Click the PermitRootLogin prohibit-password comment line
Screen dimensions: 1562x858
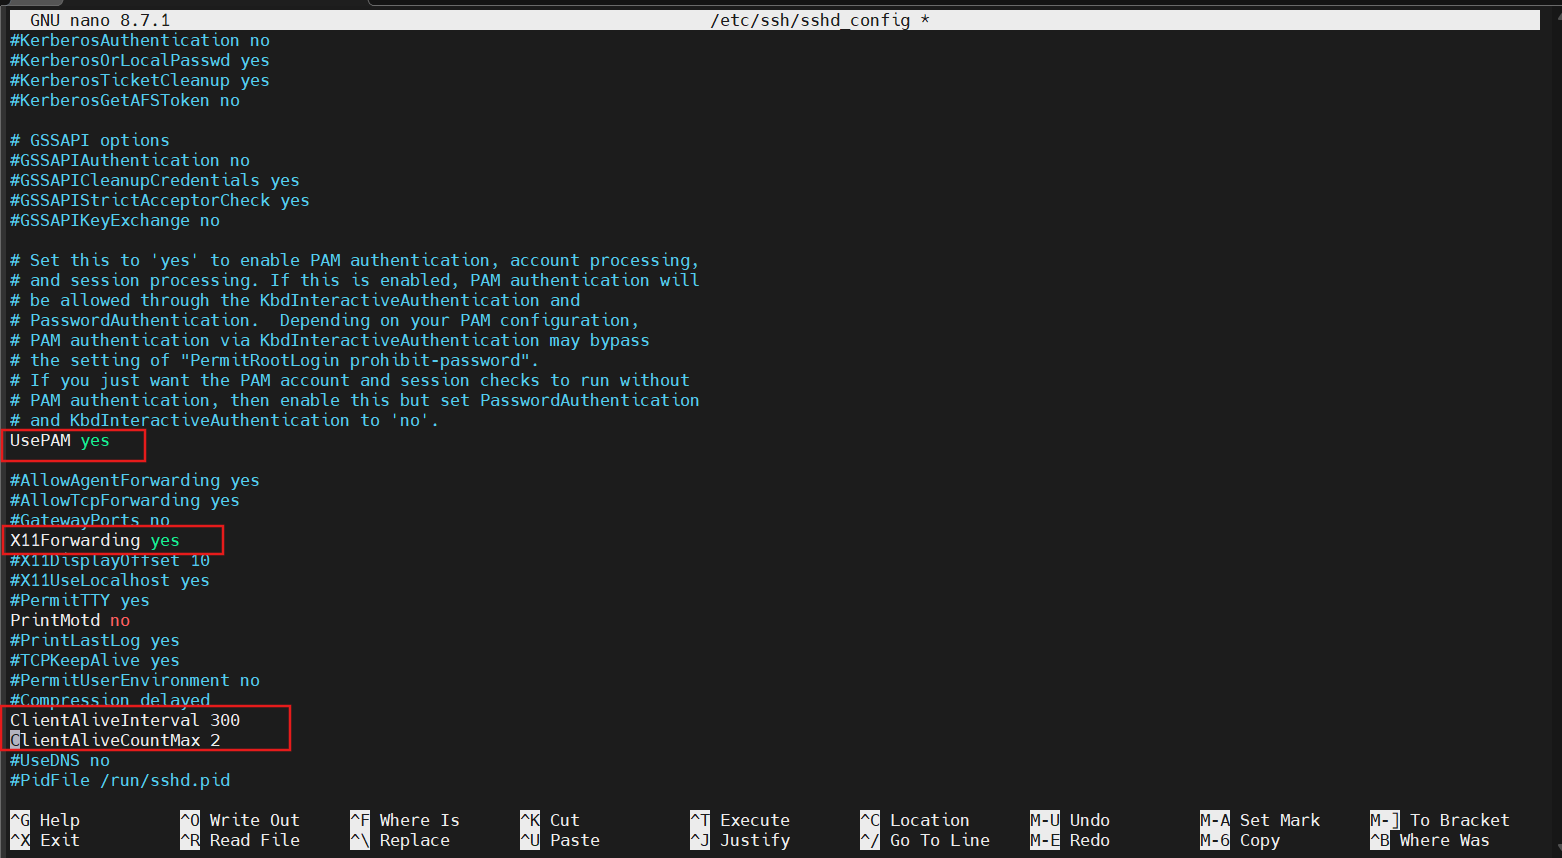tap(275, 360)
